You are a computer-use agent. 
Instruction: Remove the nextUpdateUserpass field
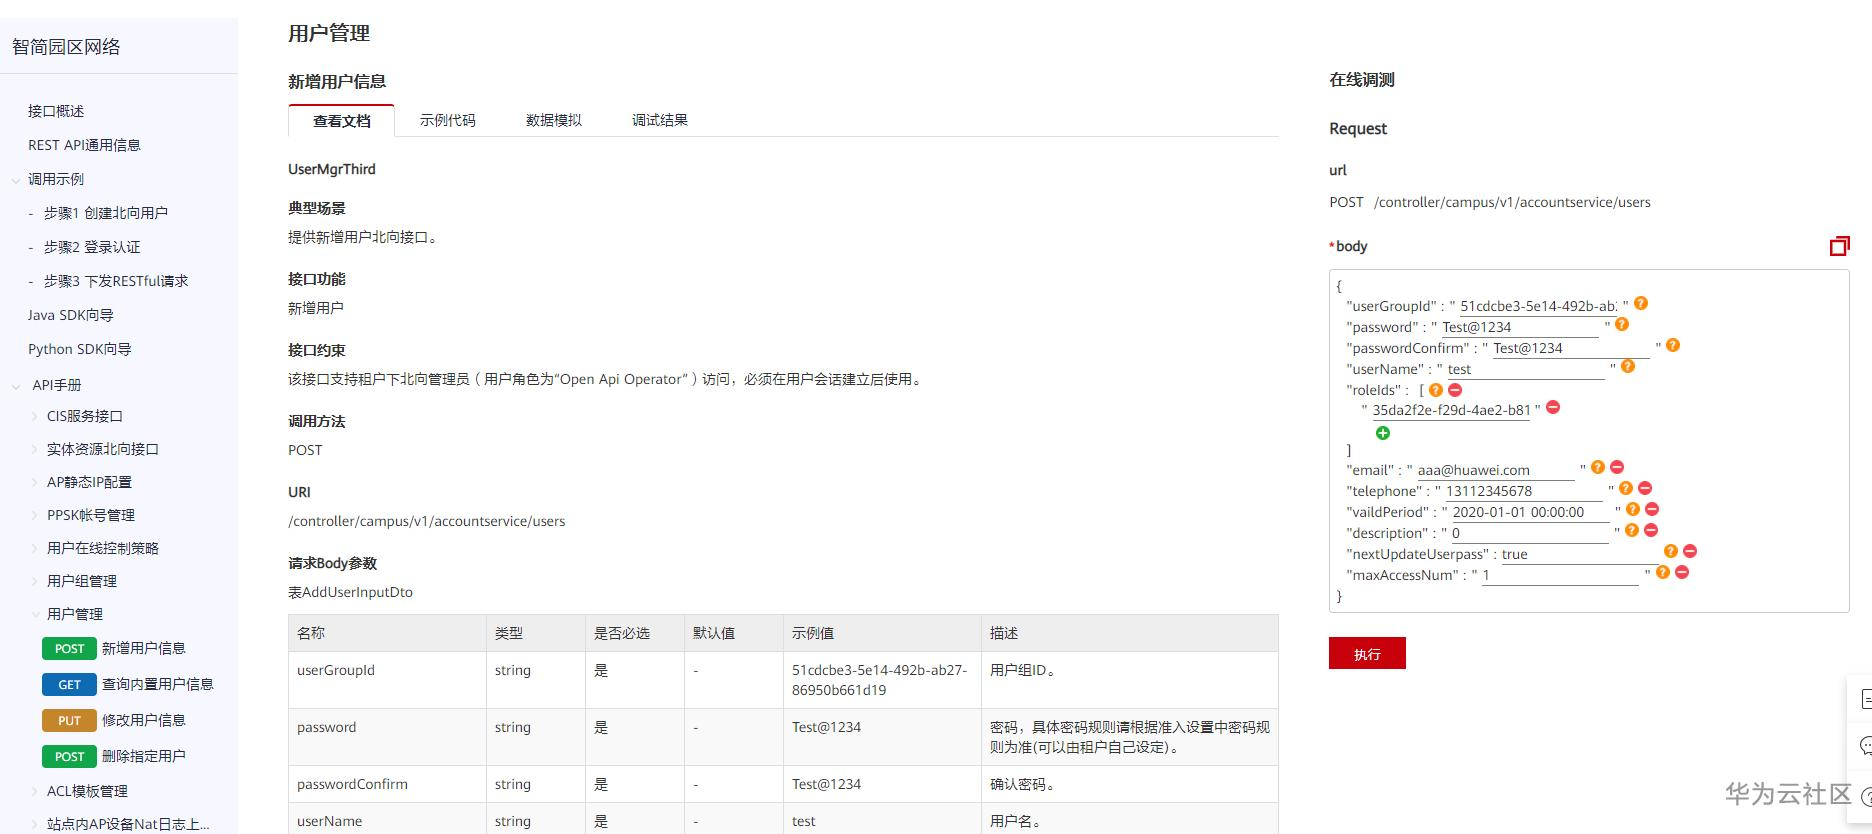[x=1690, y=551]
